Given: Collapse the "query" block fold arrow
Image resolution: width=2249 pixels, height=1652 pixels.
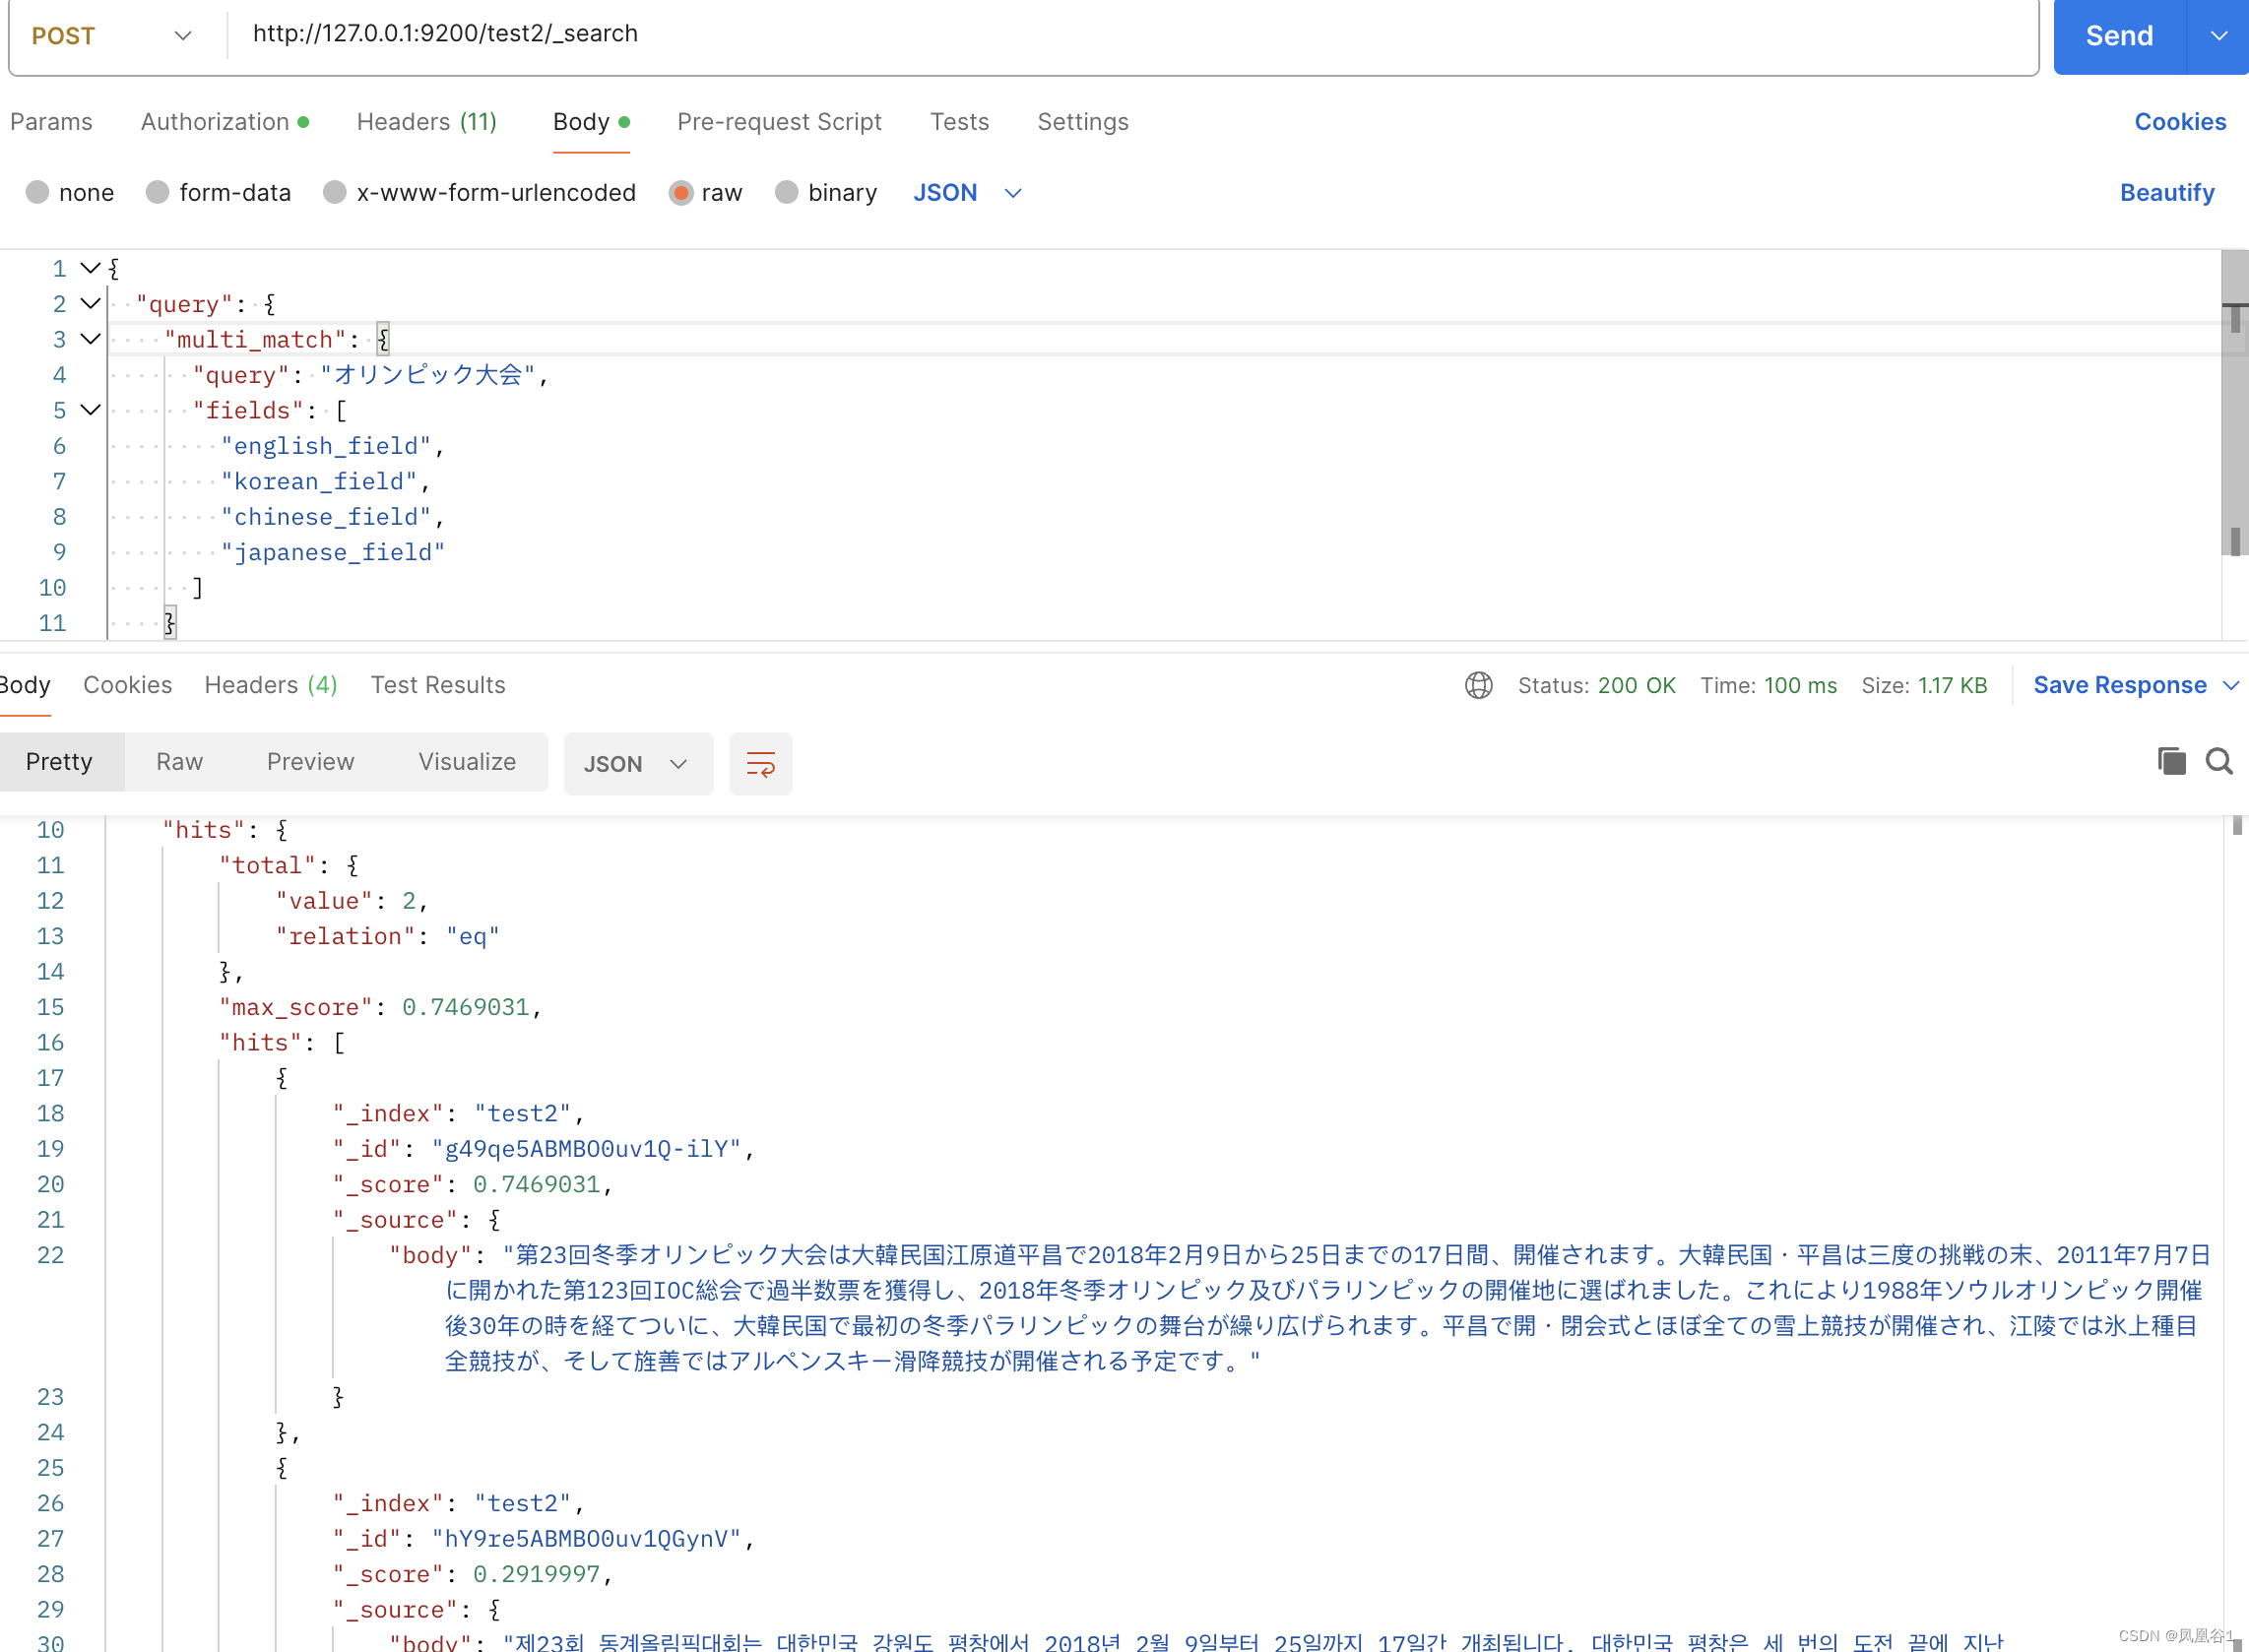Looking at the screenshot, I should coord(90,304).
